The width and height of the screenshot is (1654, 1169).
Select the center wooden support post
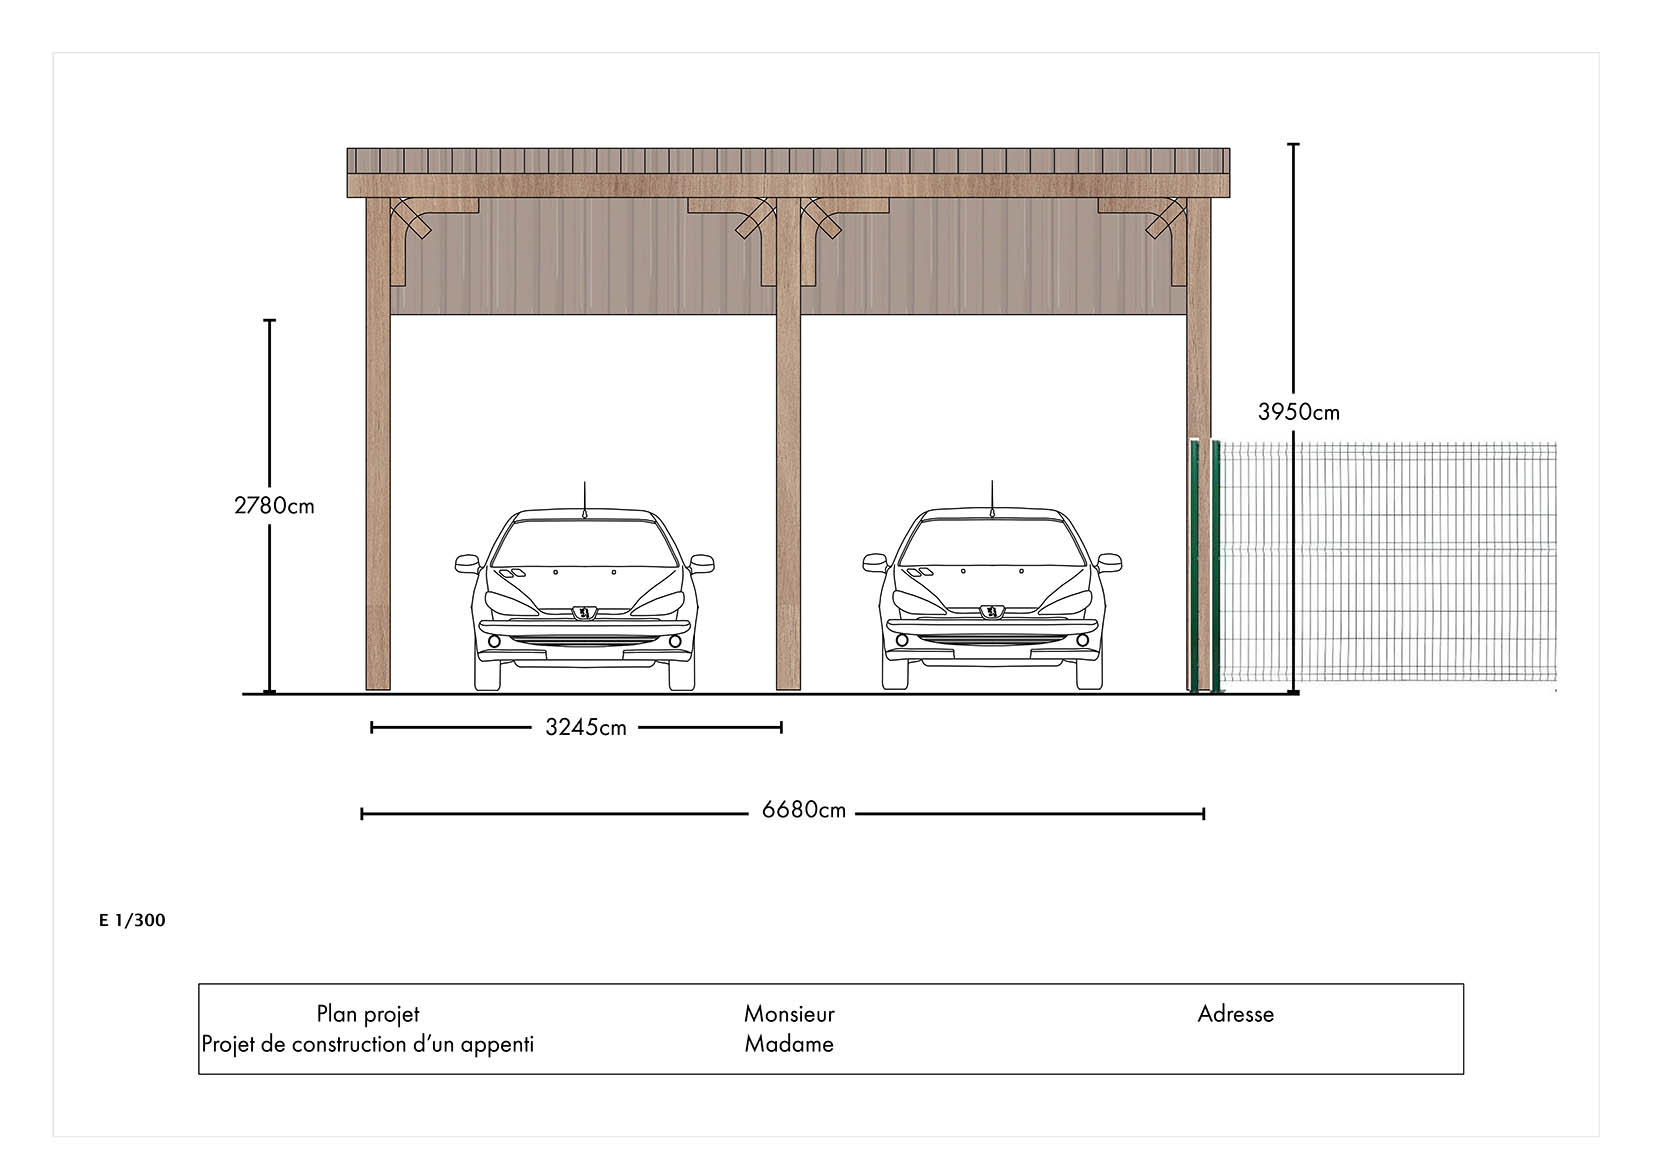click(x=789, y=450)
